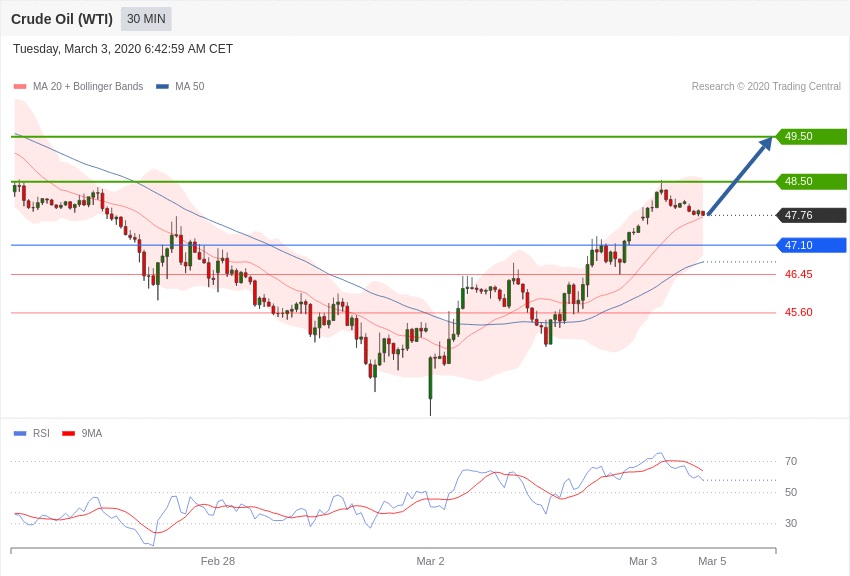Click the Mar 2 date axis label
This screenshot has width=850, height=576.
430,561
